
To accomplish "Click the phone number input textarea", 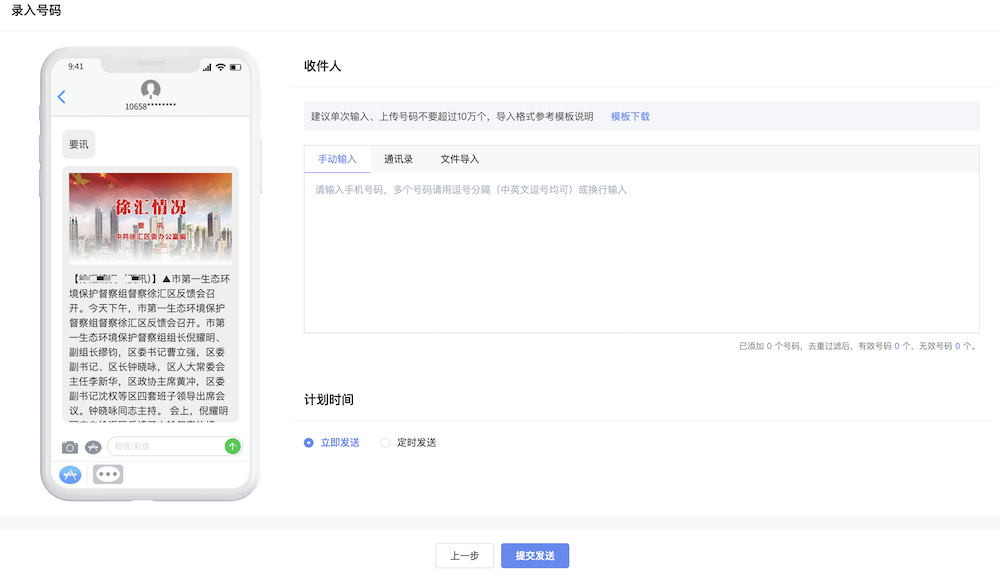I will pyautogui.click(x=640, y=250).
